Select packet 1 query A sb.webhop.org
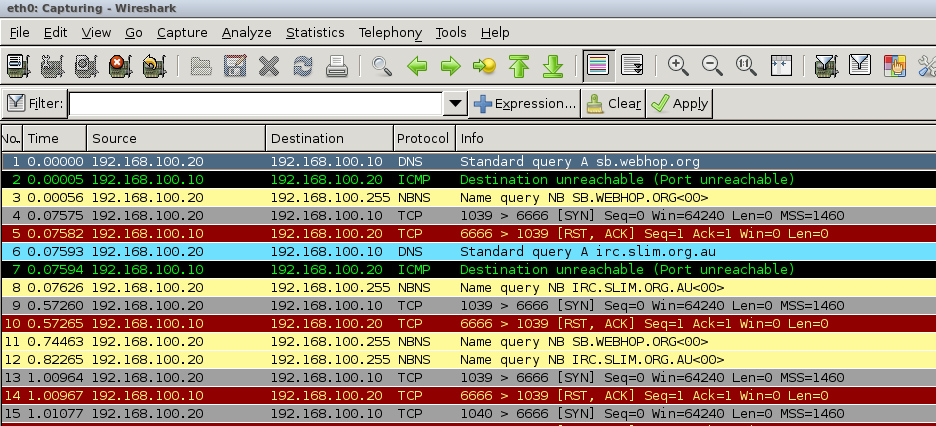This screenshot has height=426, width=936. pyautogui.click(x=469, y=162)
